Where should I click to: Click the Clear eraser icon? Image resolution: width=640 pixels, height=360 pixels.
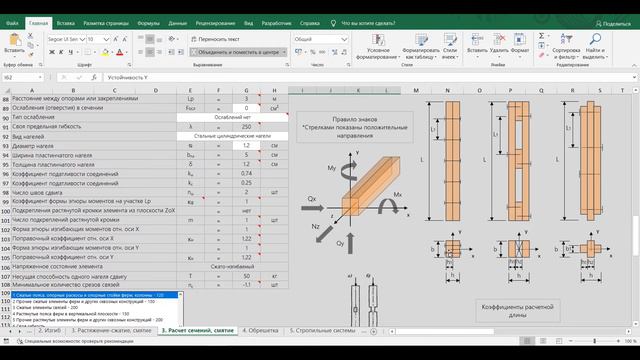coord(542,55)
